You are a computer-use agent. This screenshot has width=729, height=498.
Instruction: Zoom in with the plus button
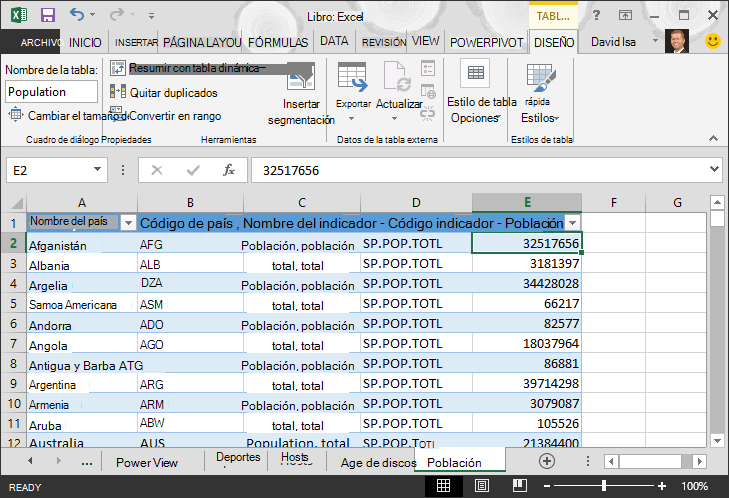coord(662,486)
